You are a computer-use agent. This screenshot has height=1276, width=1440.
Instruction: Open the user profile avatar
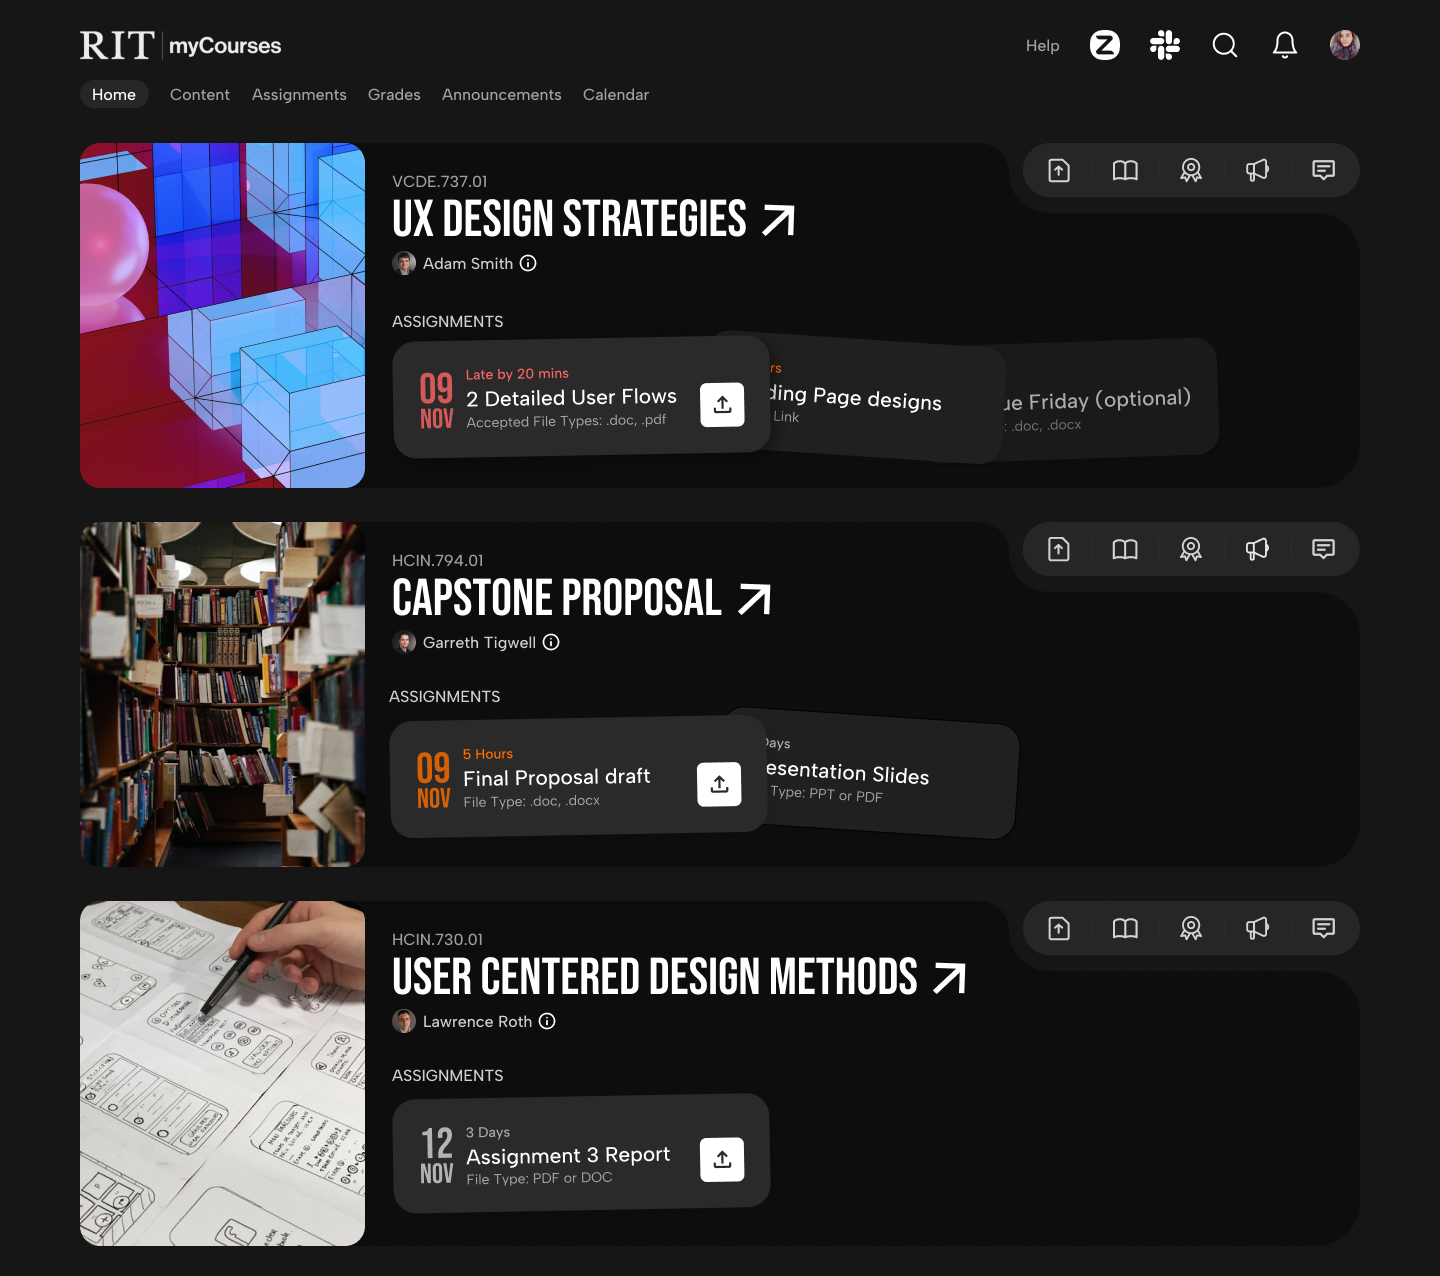[x=1344, y=45]
